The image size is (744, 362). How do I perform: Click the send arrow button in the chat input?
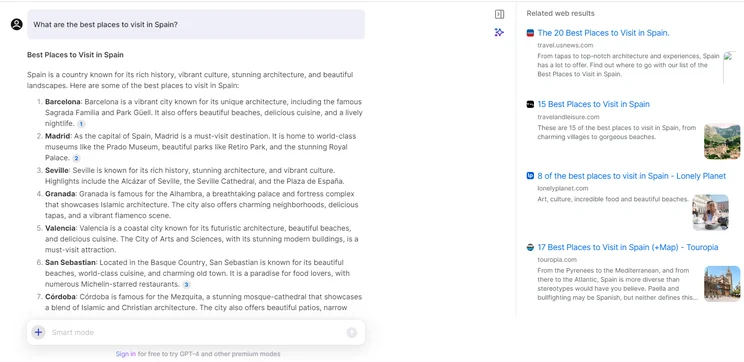(x=352, y=333)
